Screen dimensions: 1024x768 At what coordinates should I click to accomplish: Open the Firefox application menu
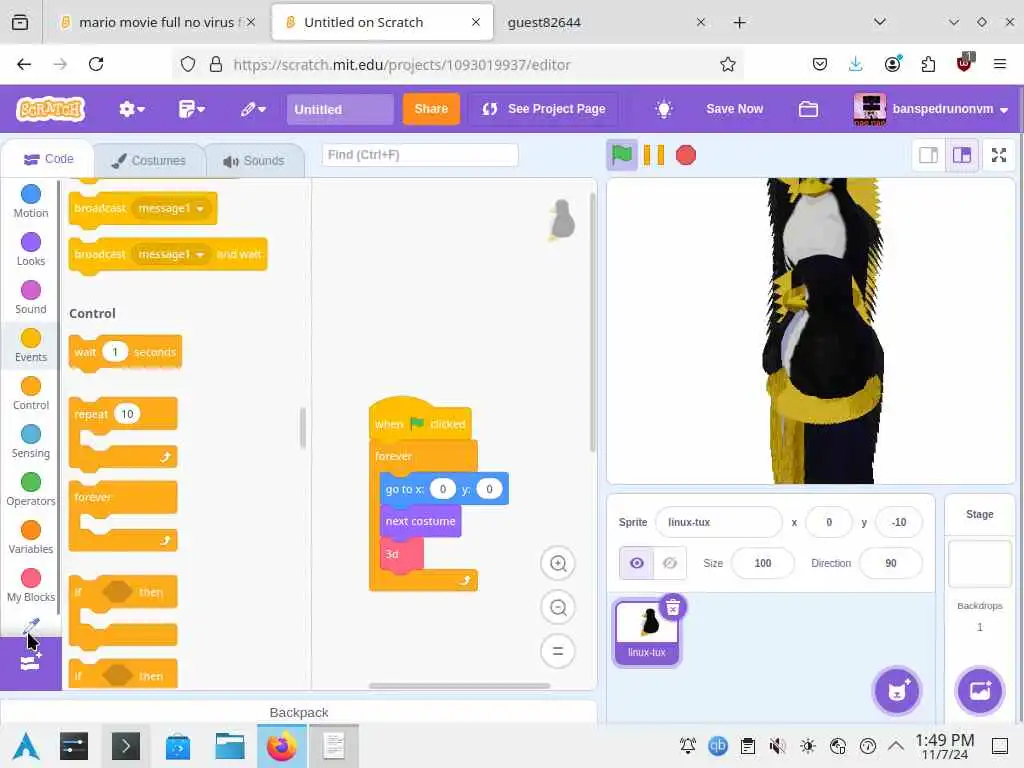[999, 64]
